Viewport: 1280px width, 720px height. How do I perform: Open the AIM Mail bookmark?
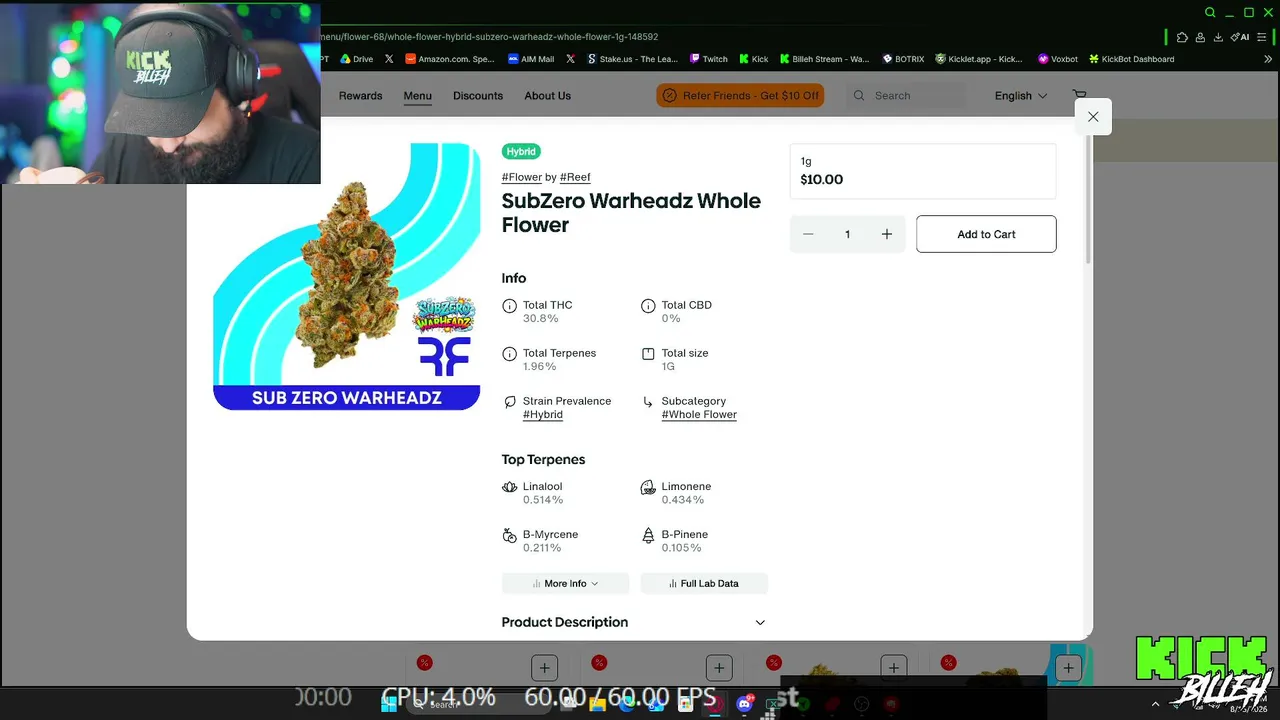point(531,59)
